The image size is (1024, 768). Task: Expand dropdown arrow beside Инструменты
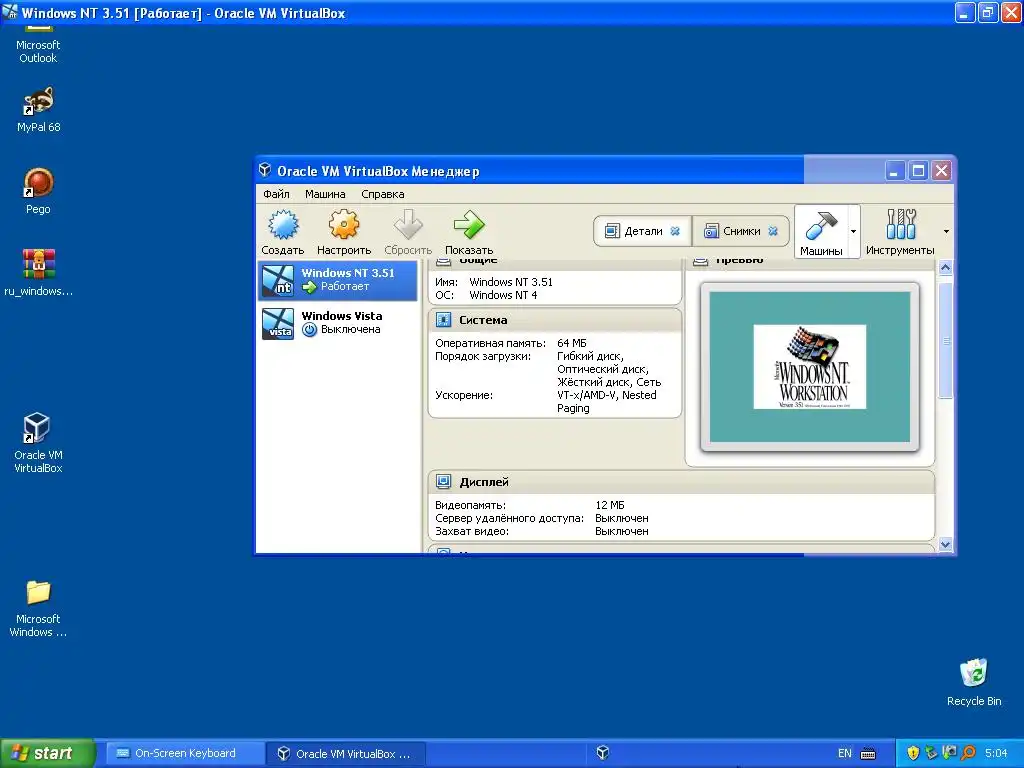click(x=946, y=231)
